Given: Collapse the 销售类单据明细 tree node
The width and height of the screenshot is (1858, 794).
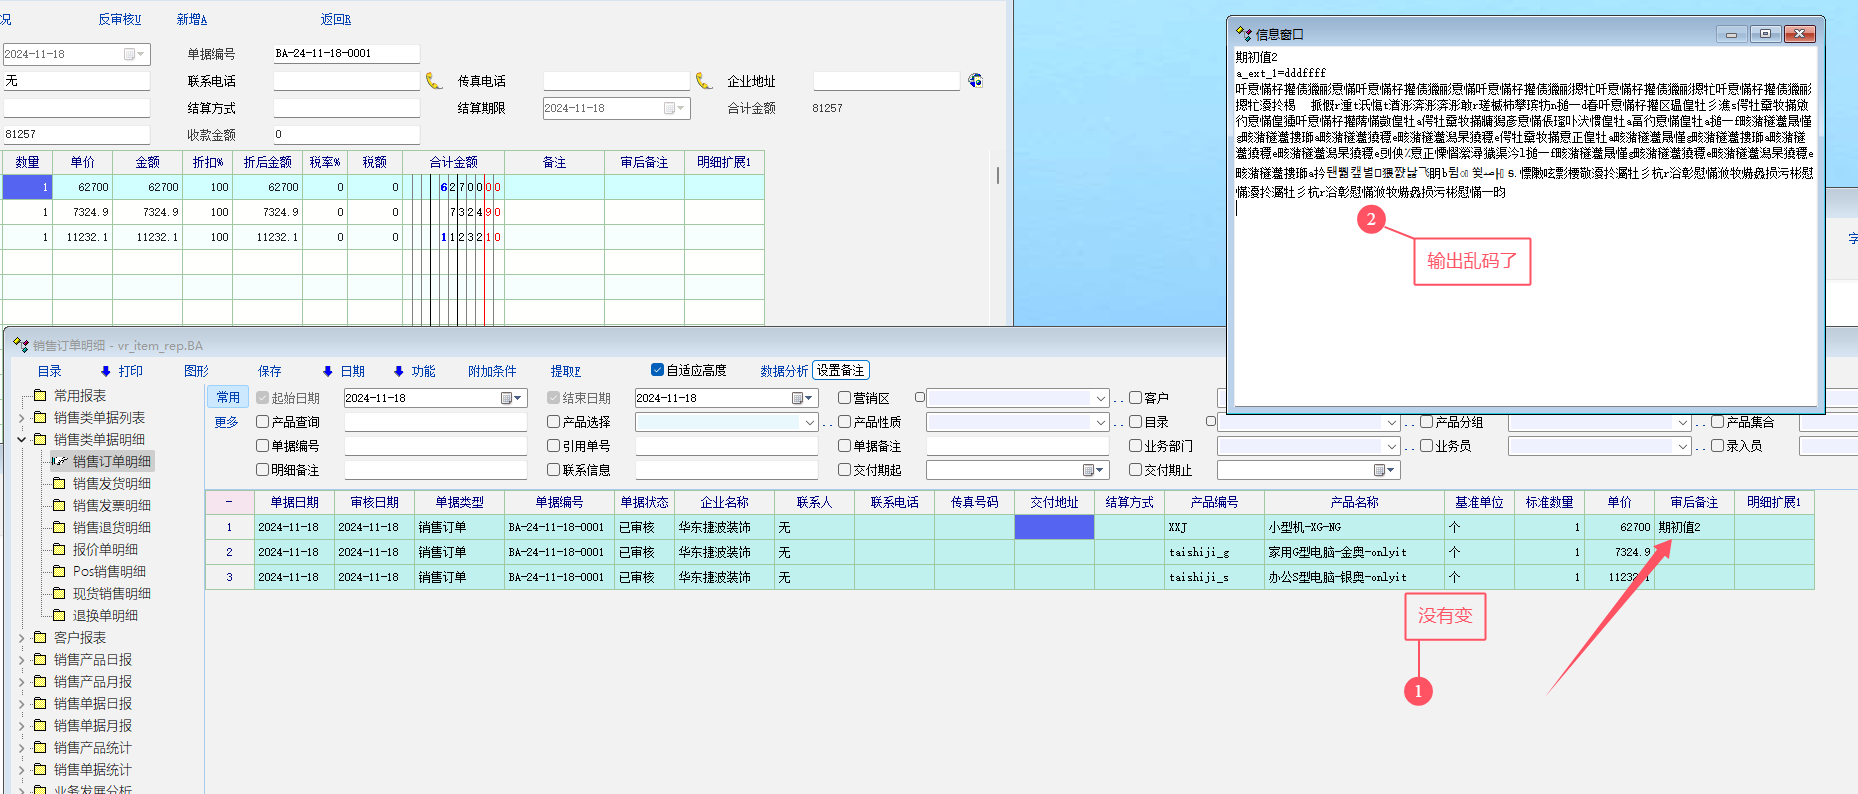Looking at the screenshot, I should [22, 440].
